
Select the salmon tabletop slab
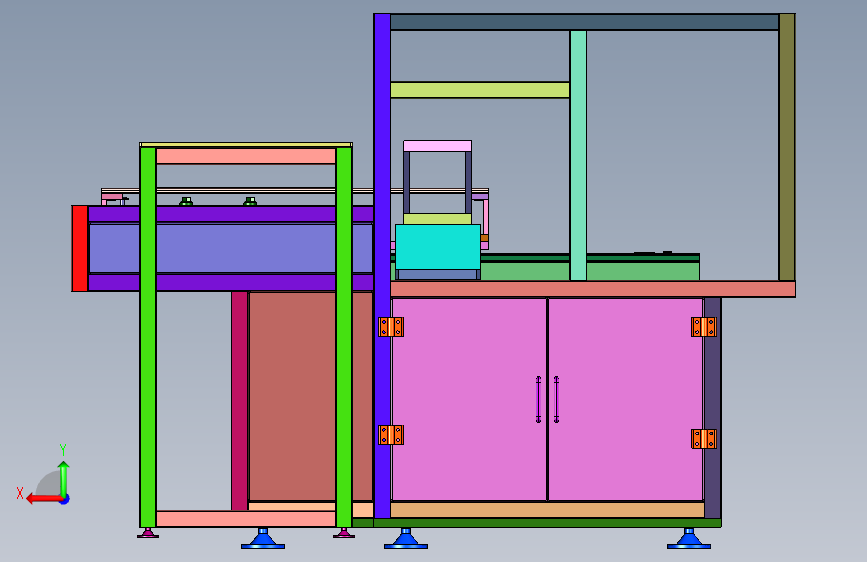click(593, 289)
